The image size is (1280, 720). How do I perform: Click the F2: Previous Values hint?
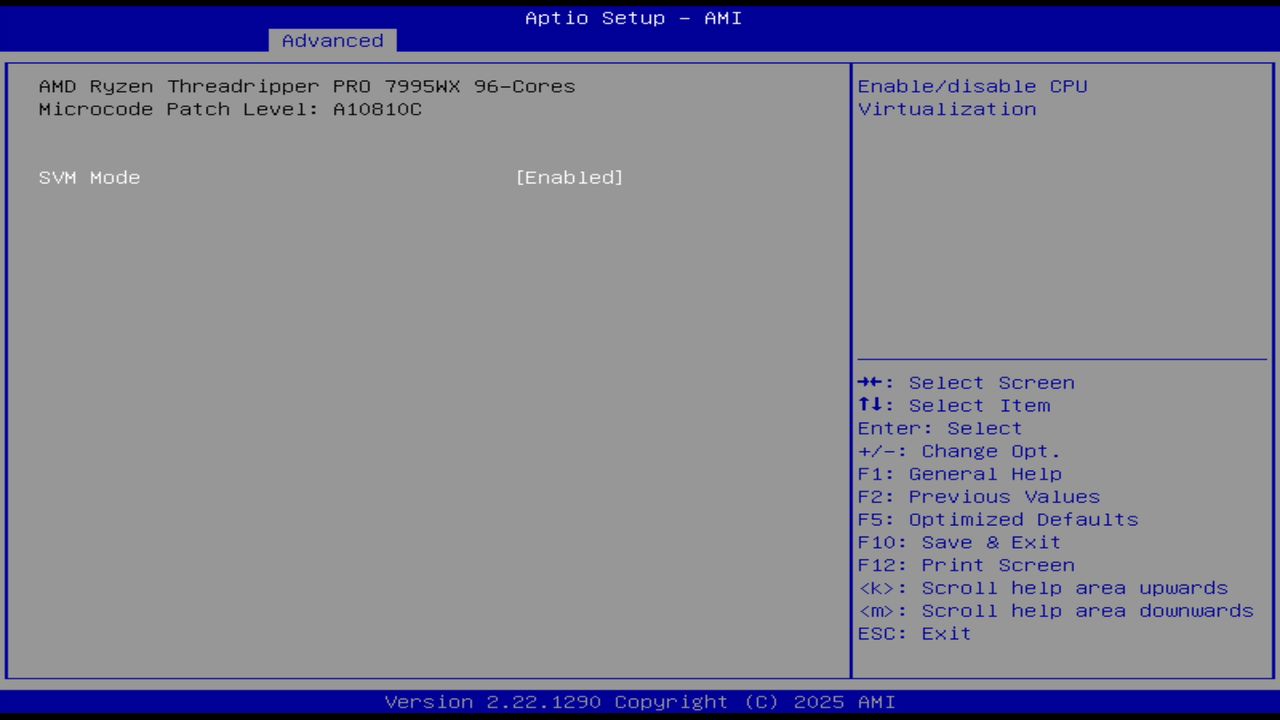[x=978, y=497]
